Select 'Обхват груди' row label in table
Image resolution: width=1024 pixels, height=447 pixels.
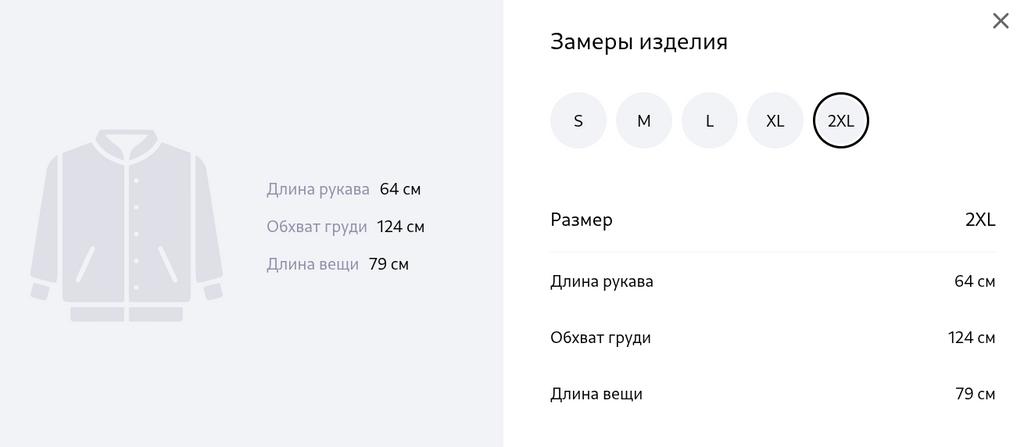[x=600, y=338]
